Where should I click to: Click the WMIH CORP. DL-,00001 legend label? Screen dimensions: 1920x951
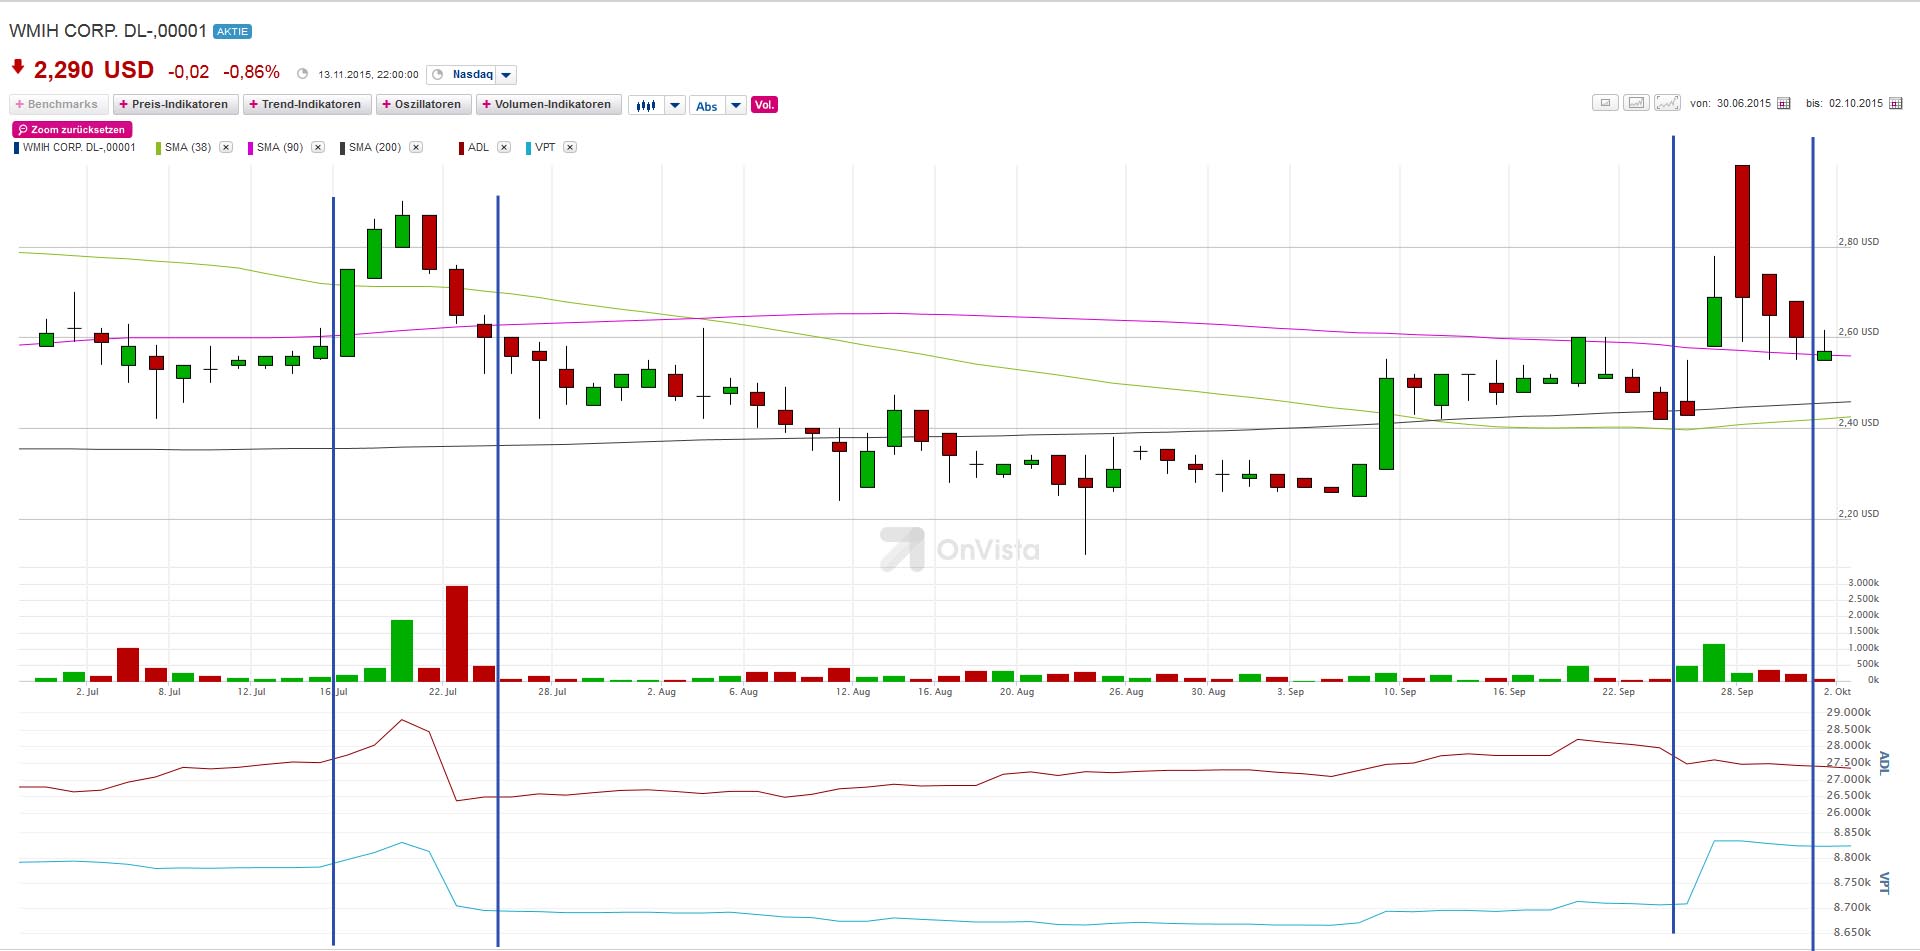[79, 147]
